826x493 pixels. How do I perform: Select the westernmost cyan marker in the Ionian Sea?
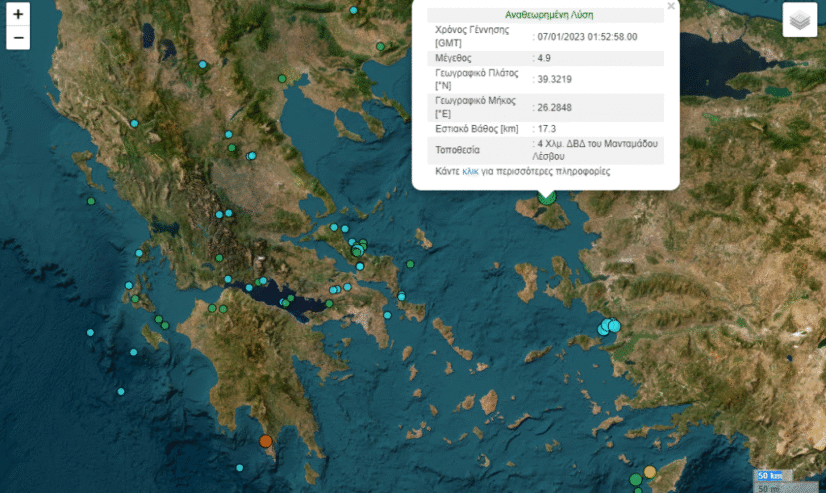(x=91, y=332)
